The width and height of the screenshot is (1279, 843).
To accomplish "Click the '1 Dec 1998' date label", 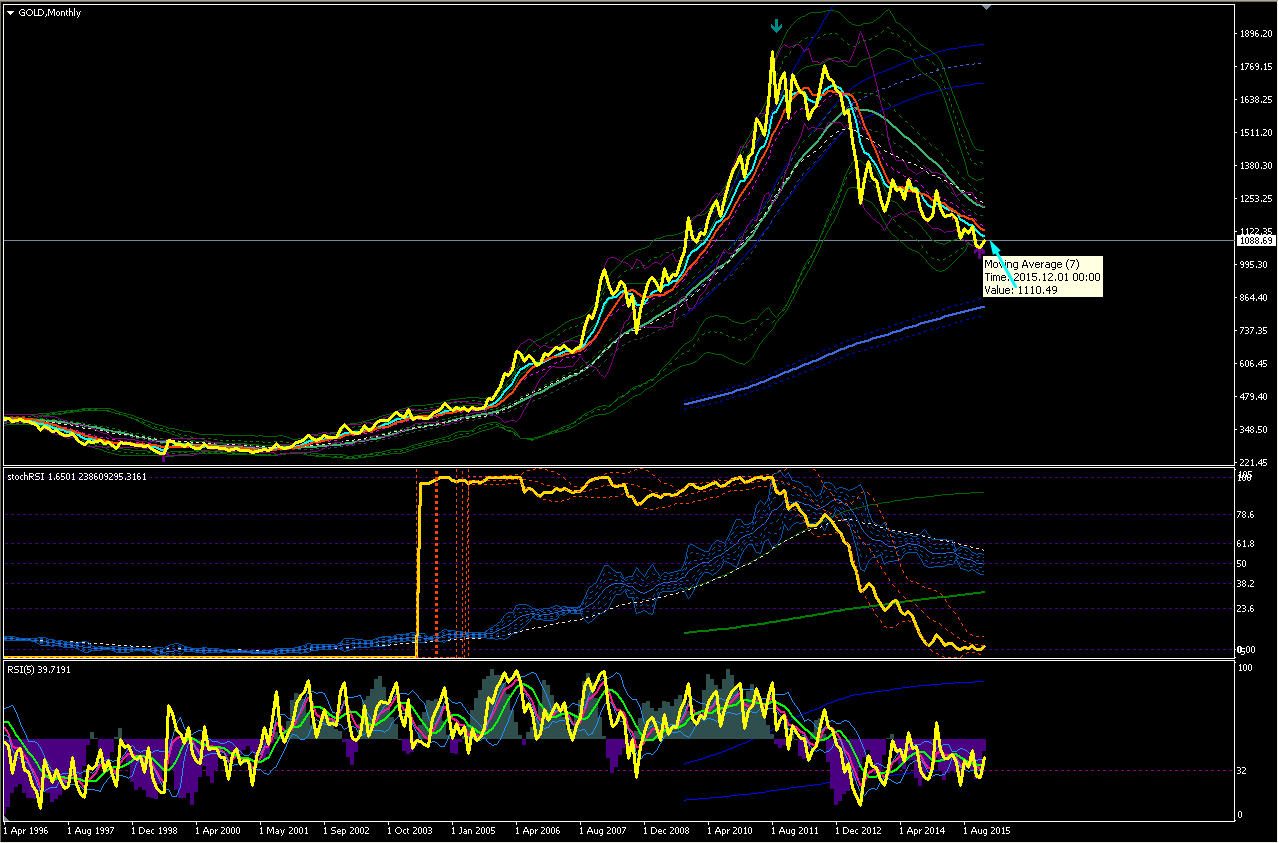I will click(154, 830).
